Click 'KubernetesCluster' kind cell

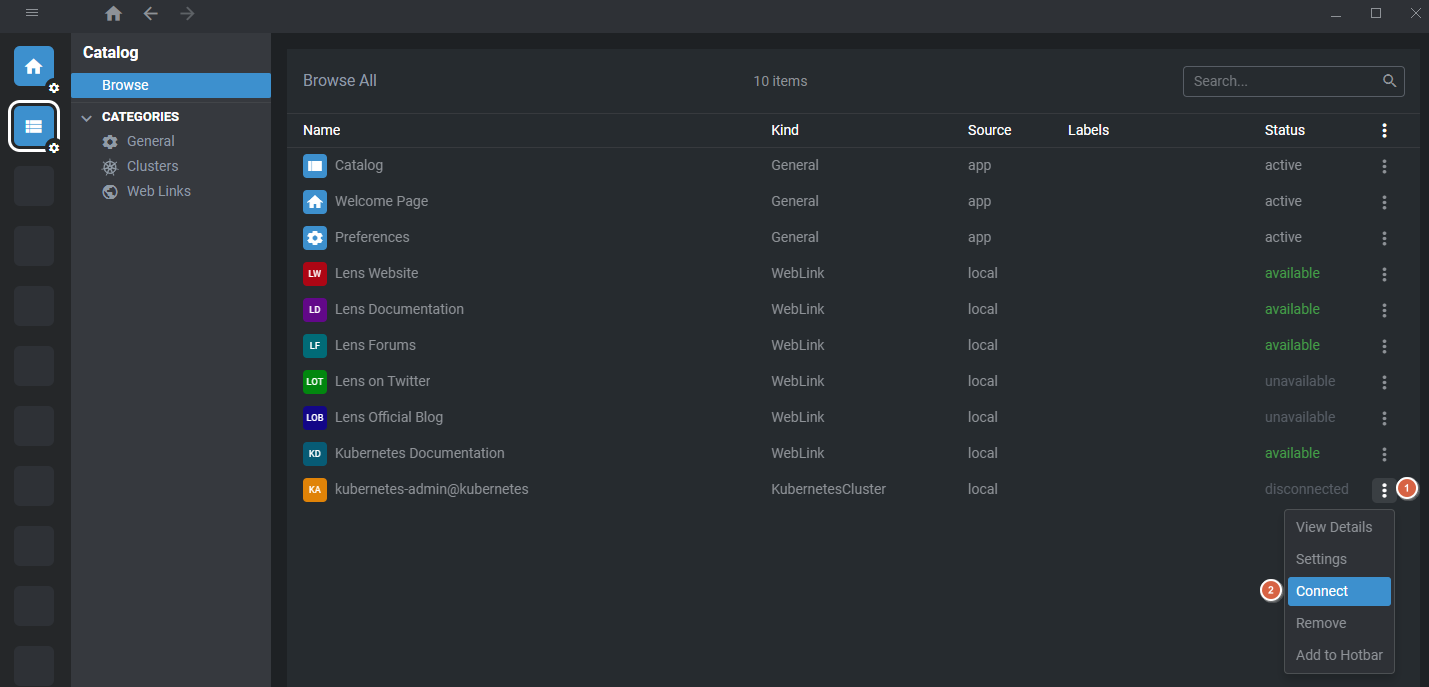point(829,489)
